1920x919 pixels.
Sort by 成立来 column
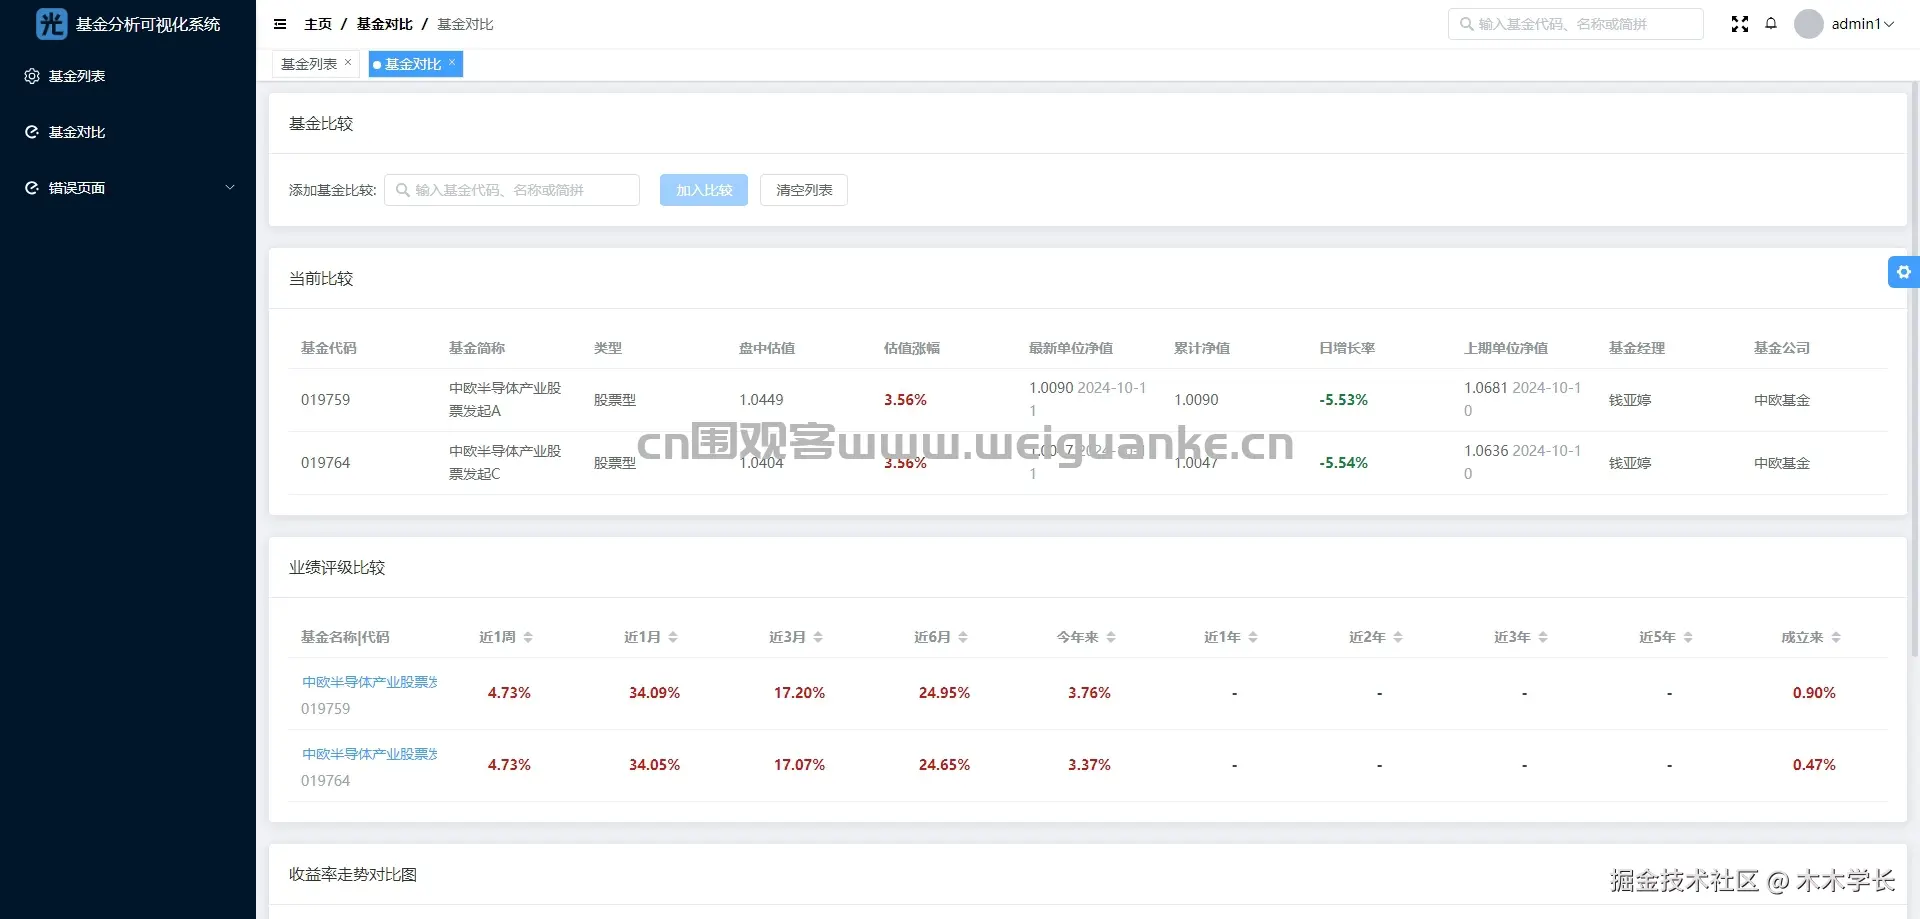coord(1836,637)
